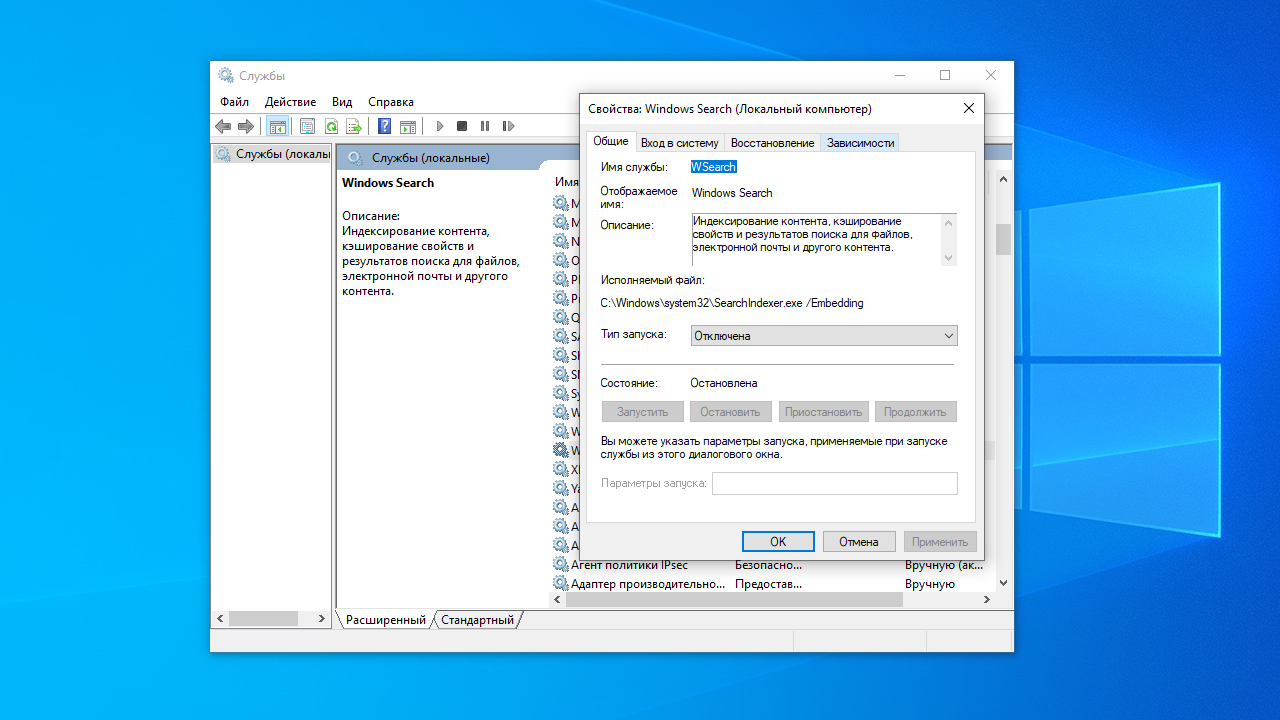Click the Продолжить button
Viewport: 1280px width, 720px height.
pos(916,412)
